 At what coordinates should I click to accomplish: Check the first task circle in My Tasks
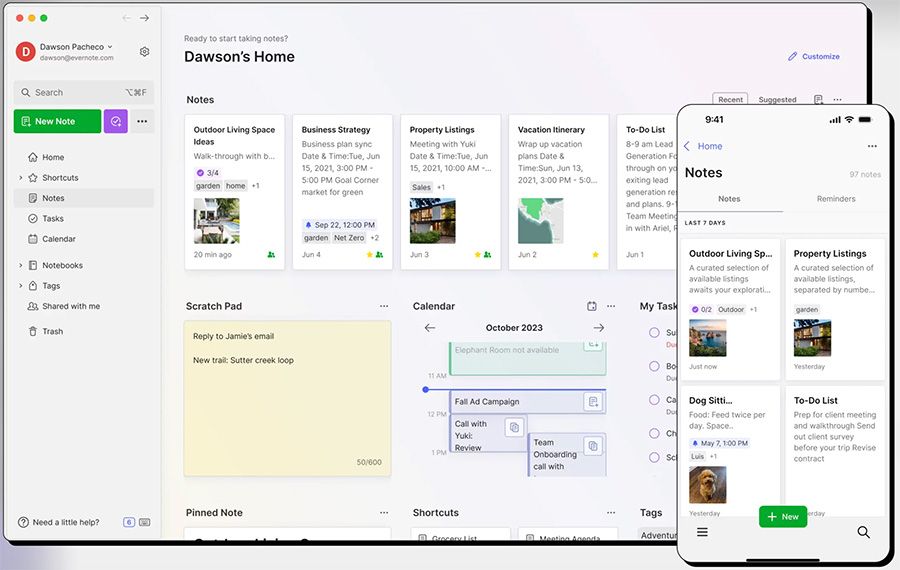(x=654, y=332)
